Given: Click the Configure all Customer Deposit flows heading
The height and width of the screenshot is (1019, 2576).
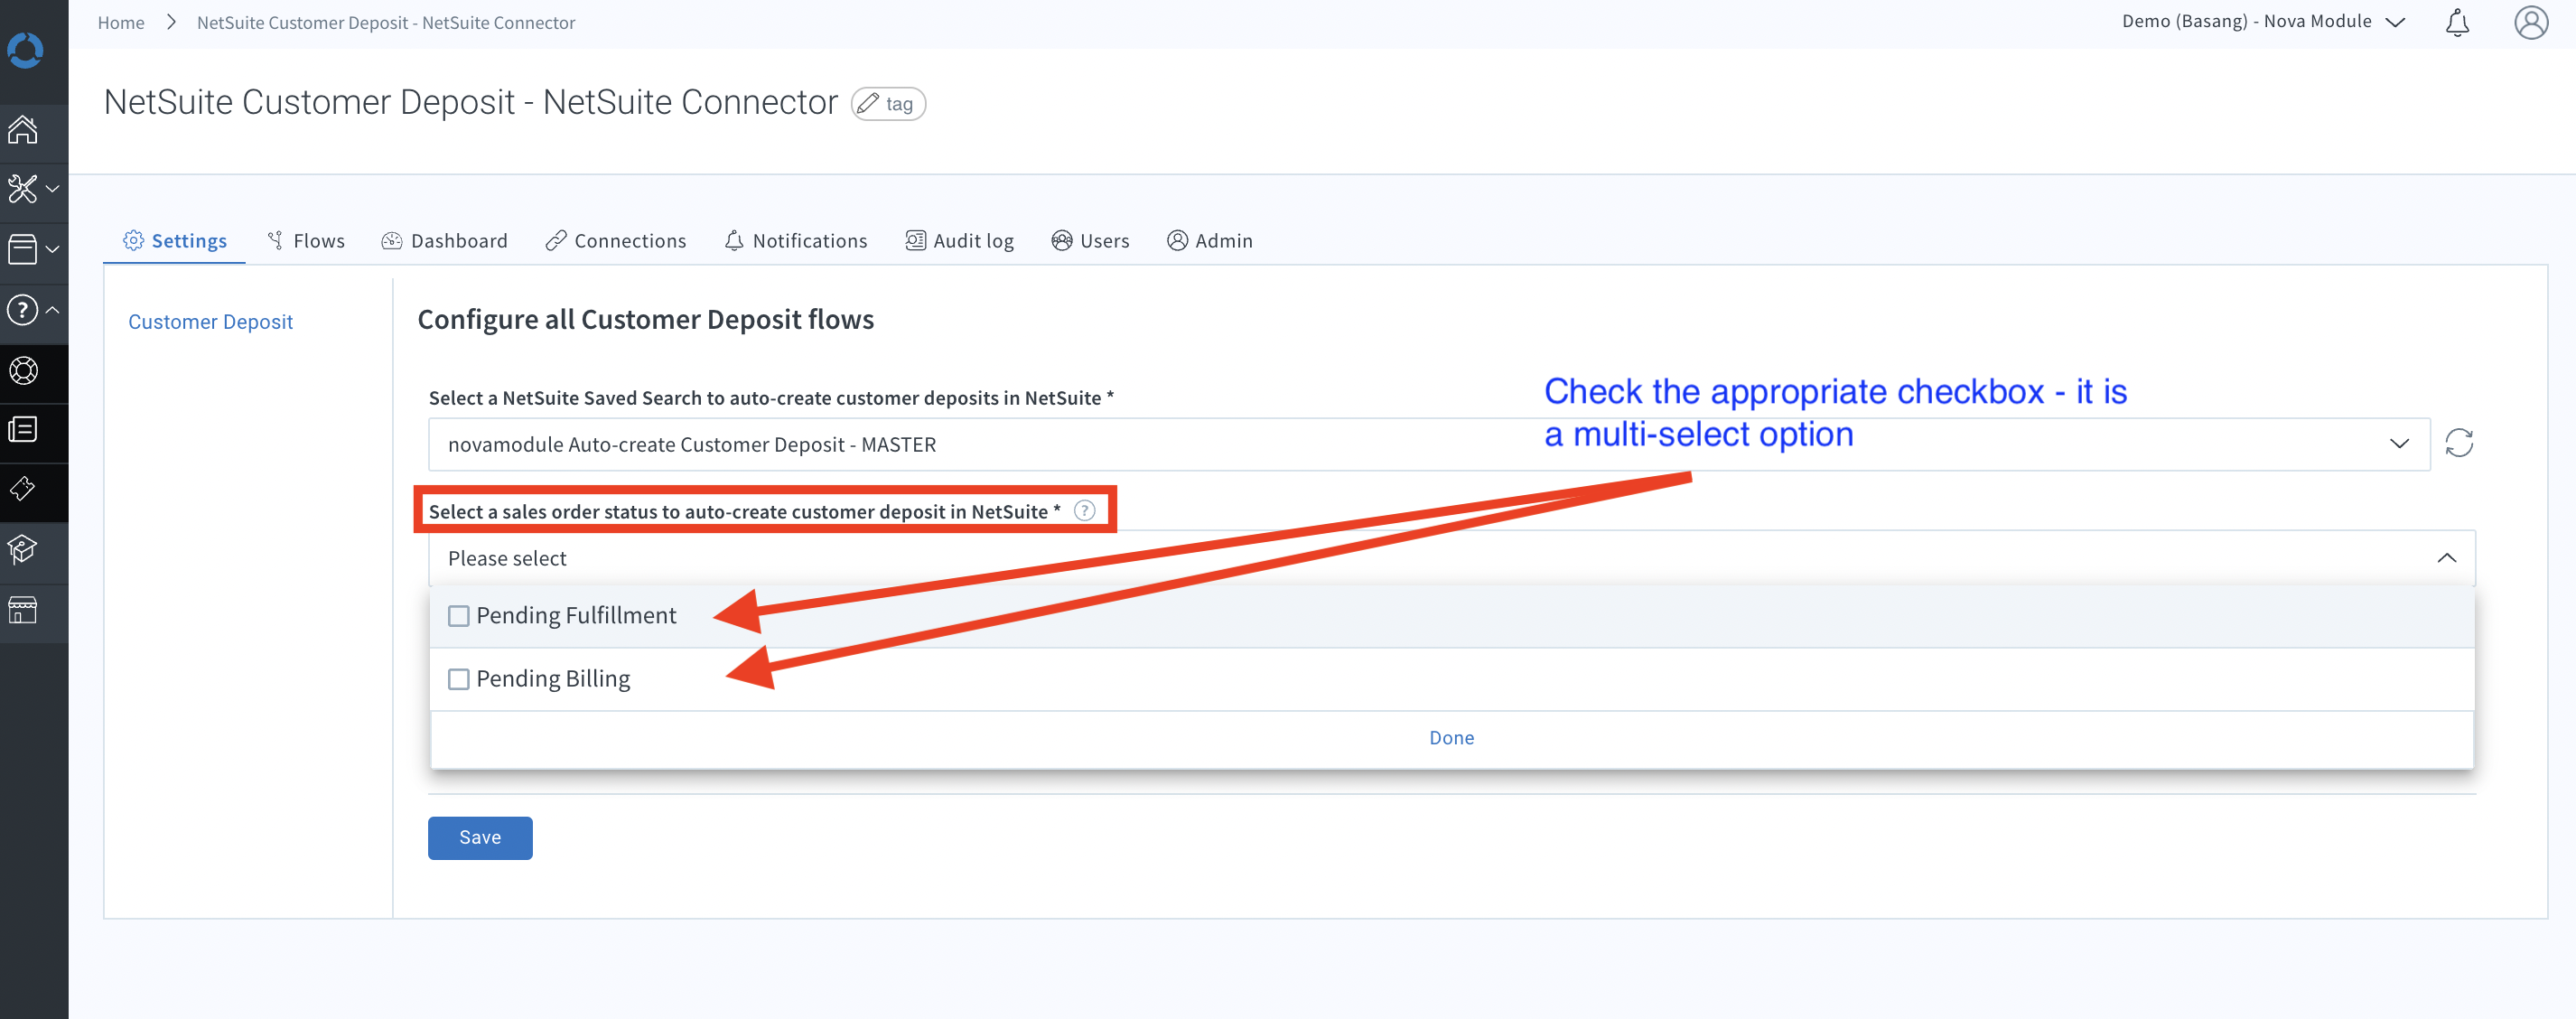Looking at the screenshot, I should point(646,320).
